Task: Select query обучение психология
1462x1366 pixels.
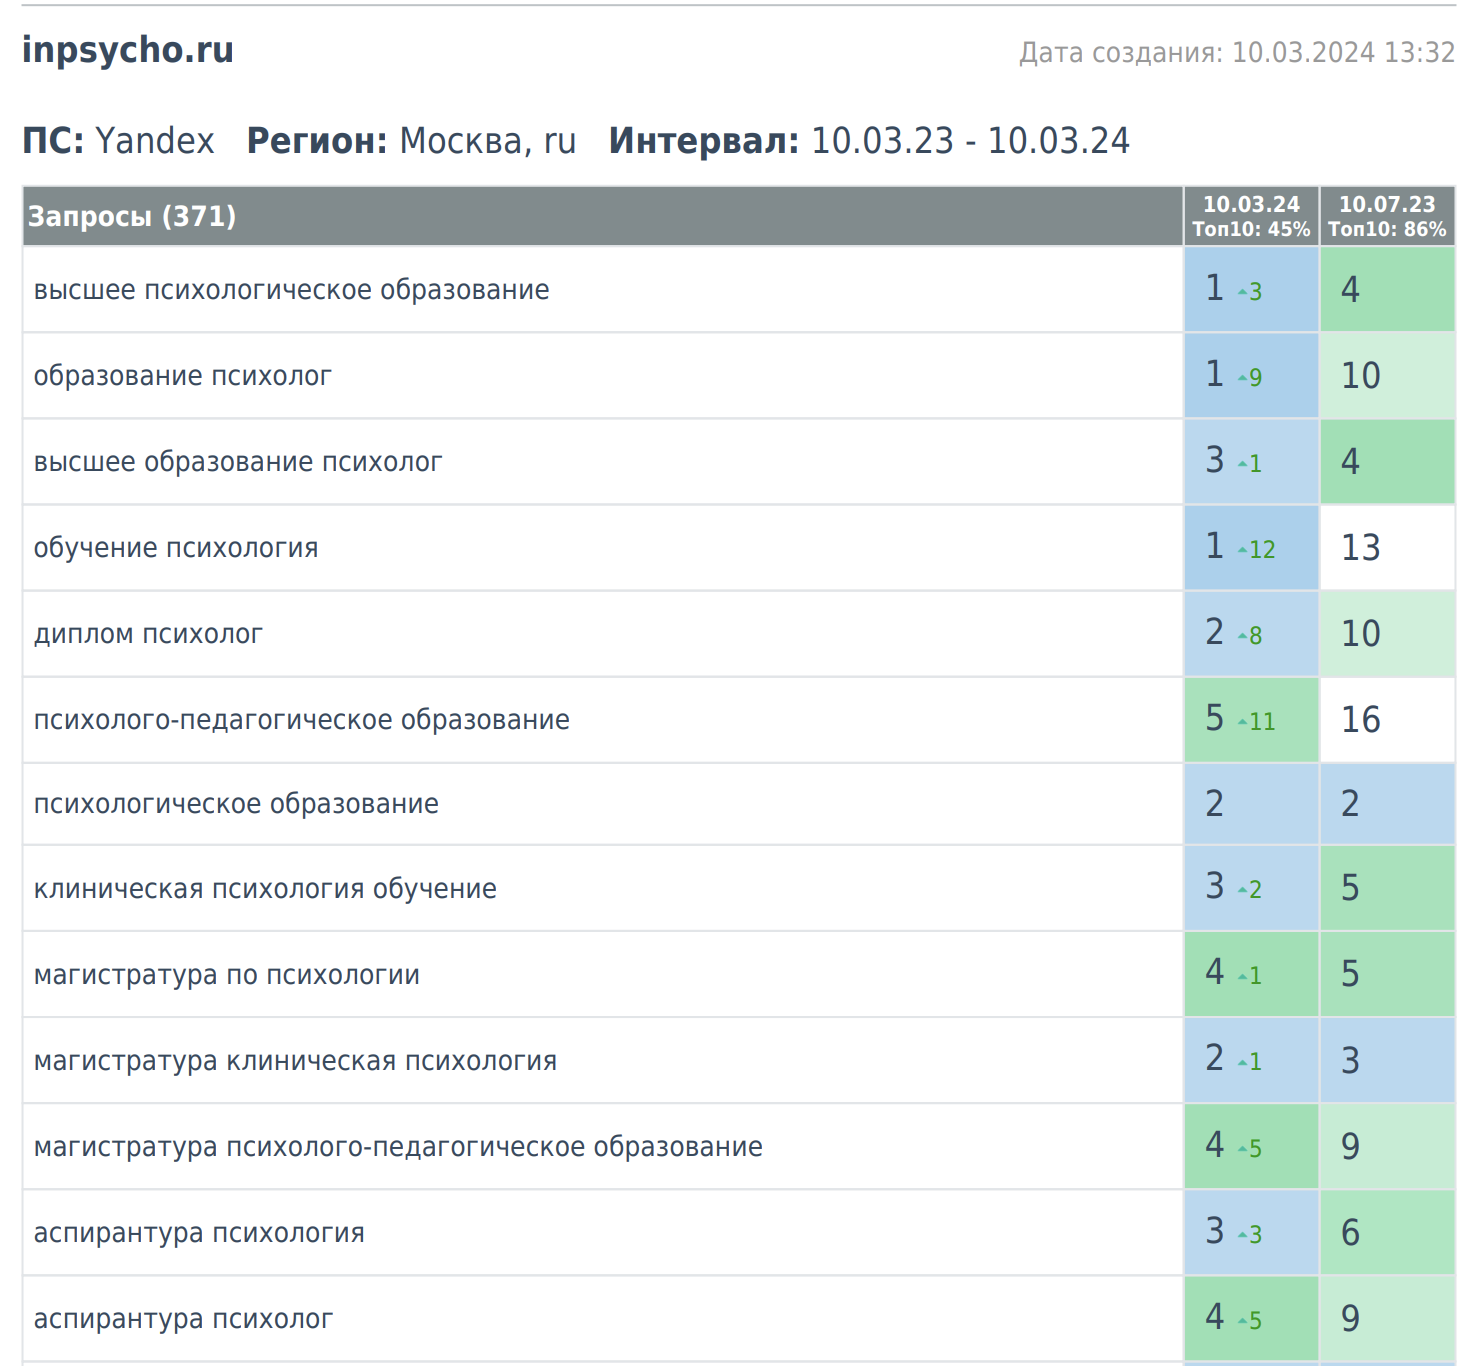Action: pyautogui.click(x=176, y=548)
